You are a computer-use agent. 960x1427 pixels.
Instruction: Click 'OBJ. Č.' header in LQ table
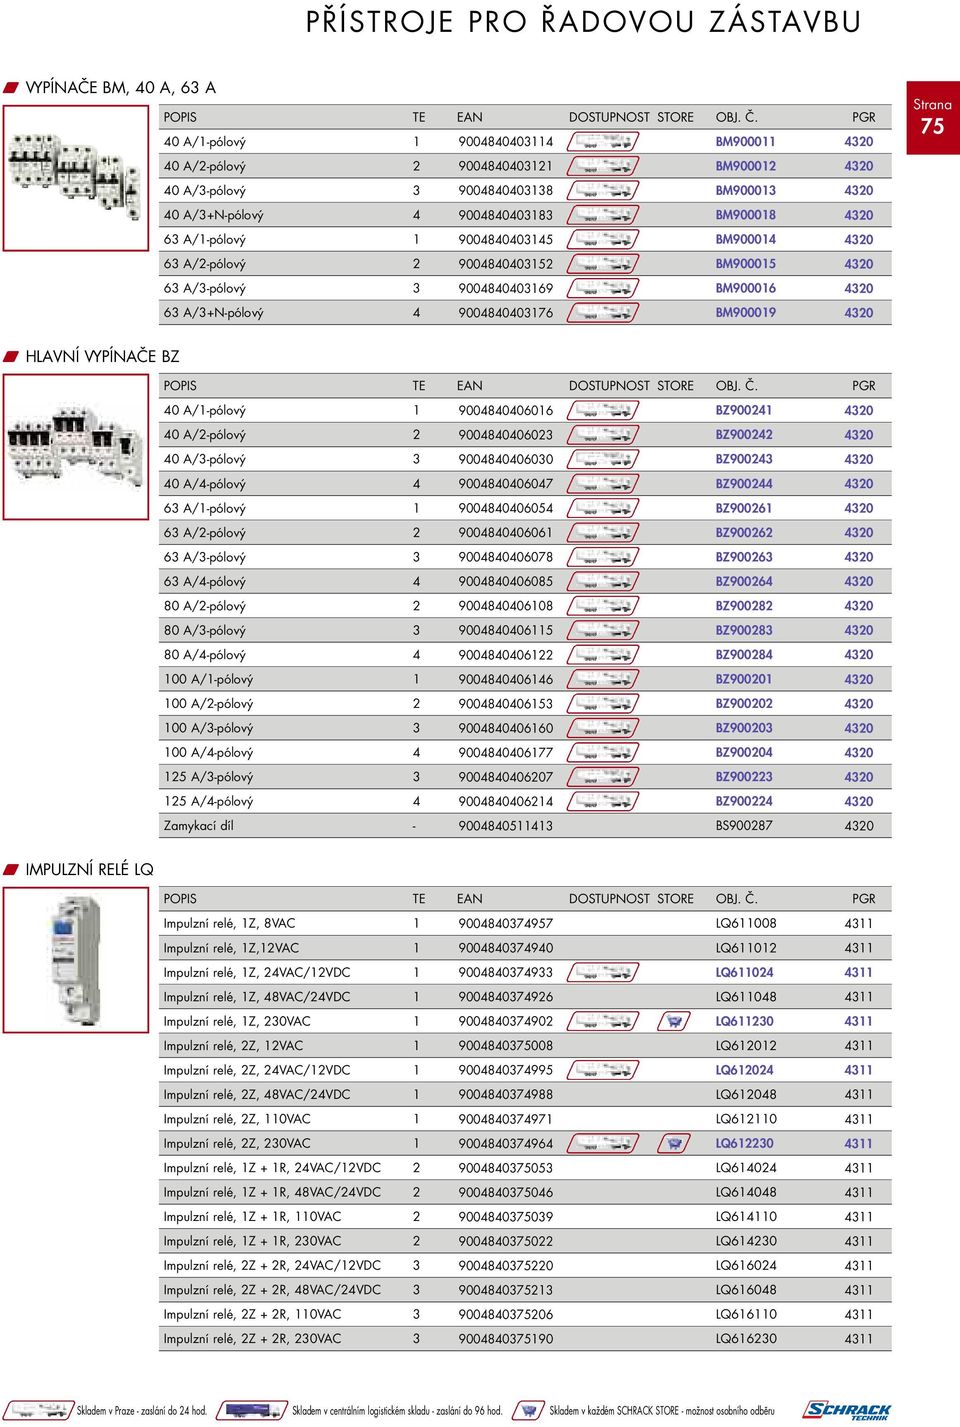tap(737, 899)
